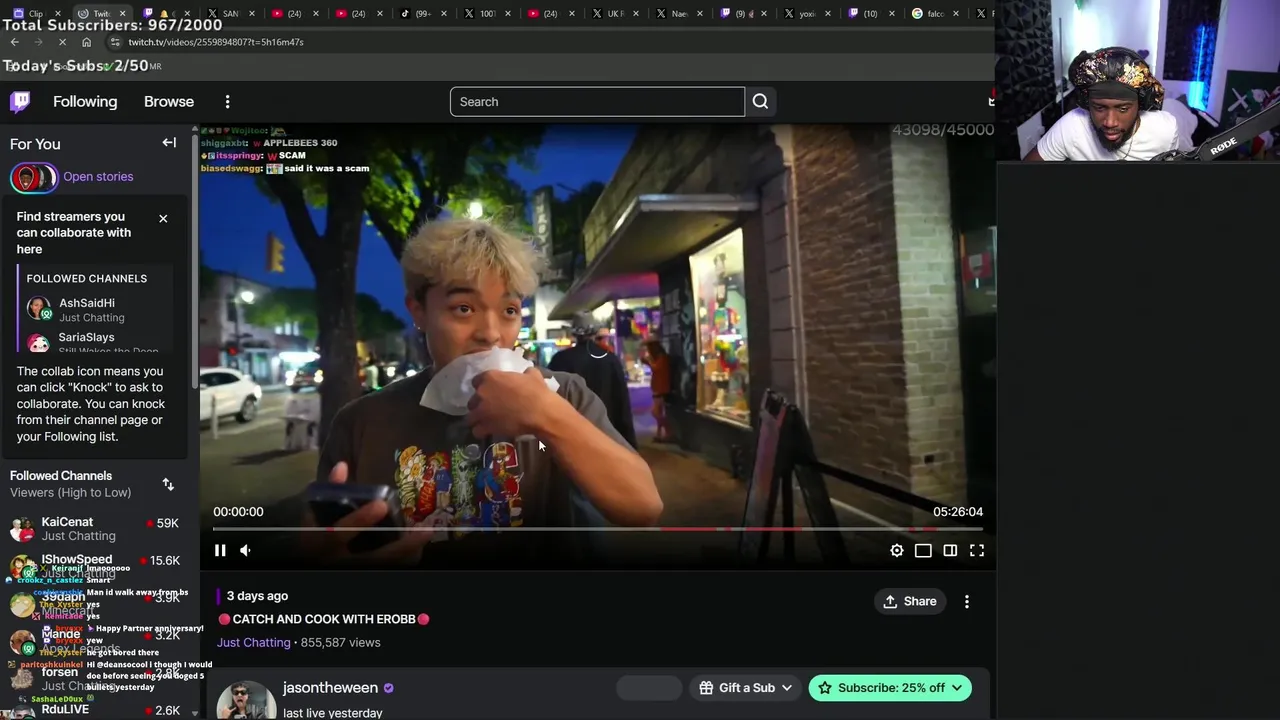Switch the video to fullscreen
The image size is (1280, 720).
coord(977,550)
